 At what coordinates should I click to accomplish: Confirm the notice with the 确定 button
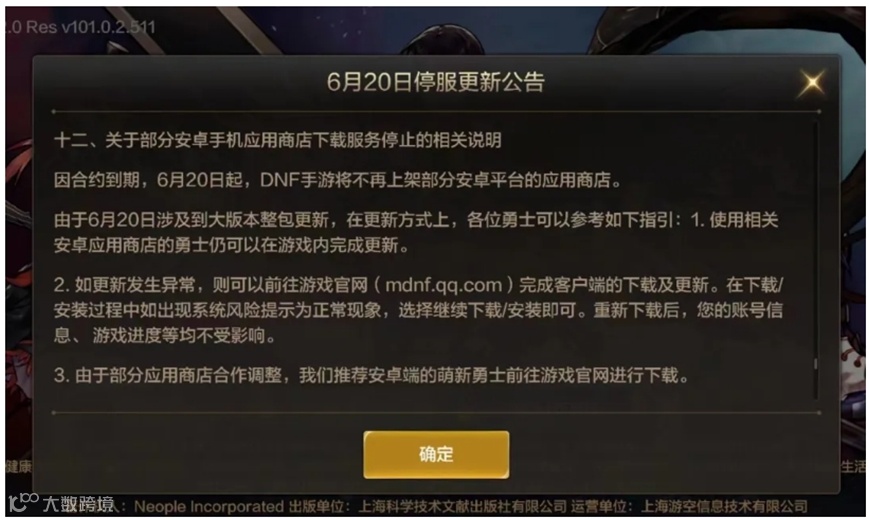point(436,455)
